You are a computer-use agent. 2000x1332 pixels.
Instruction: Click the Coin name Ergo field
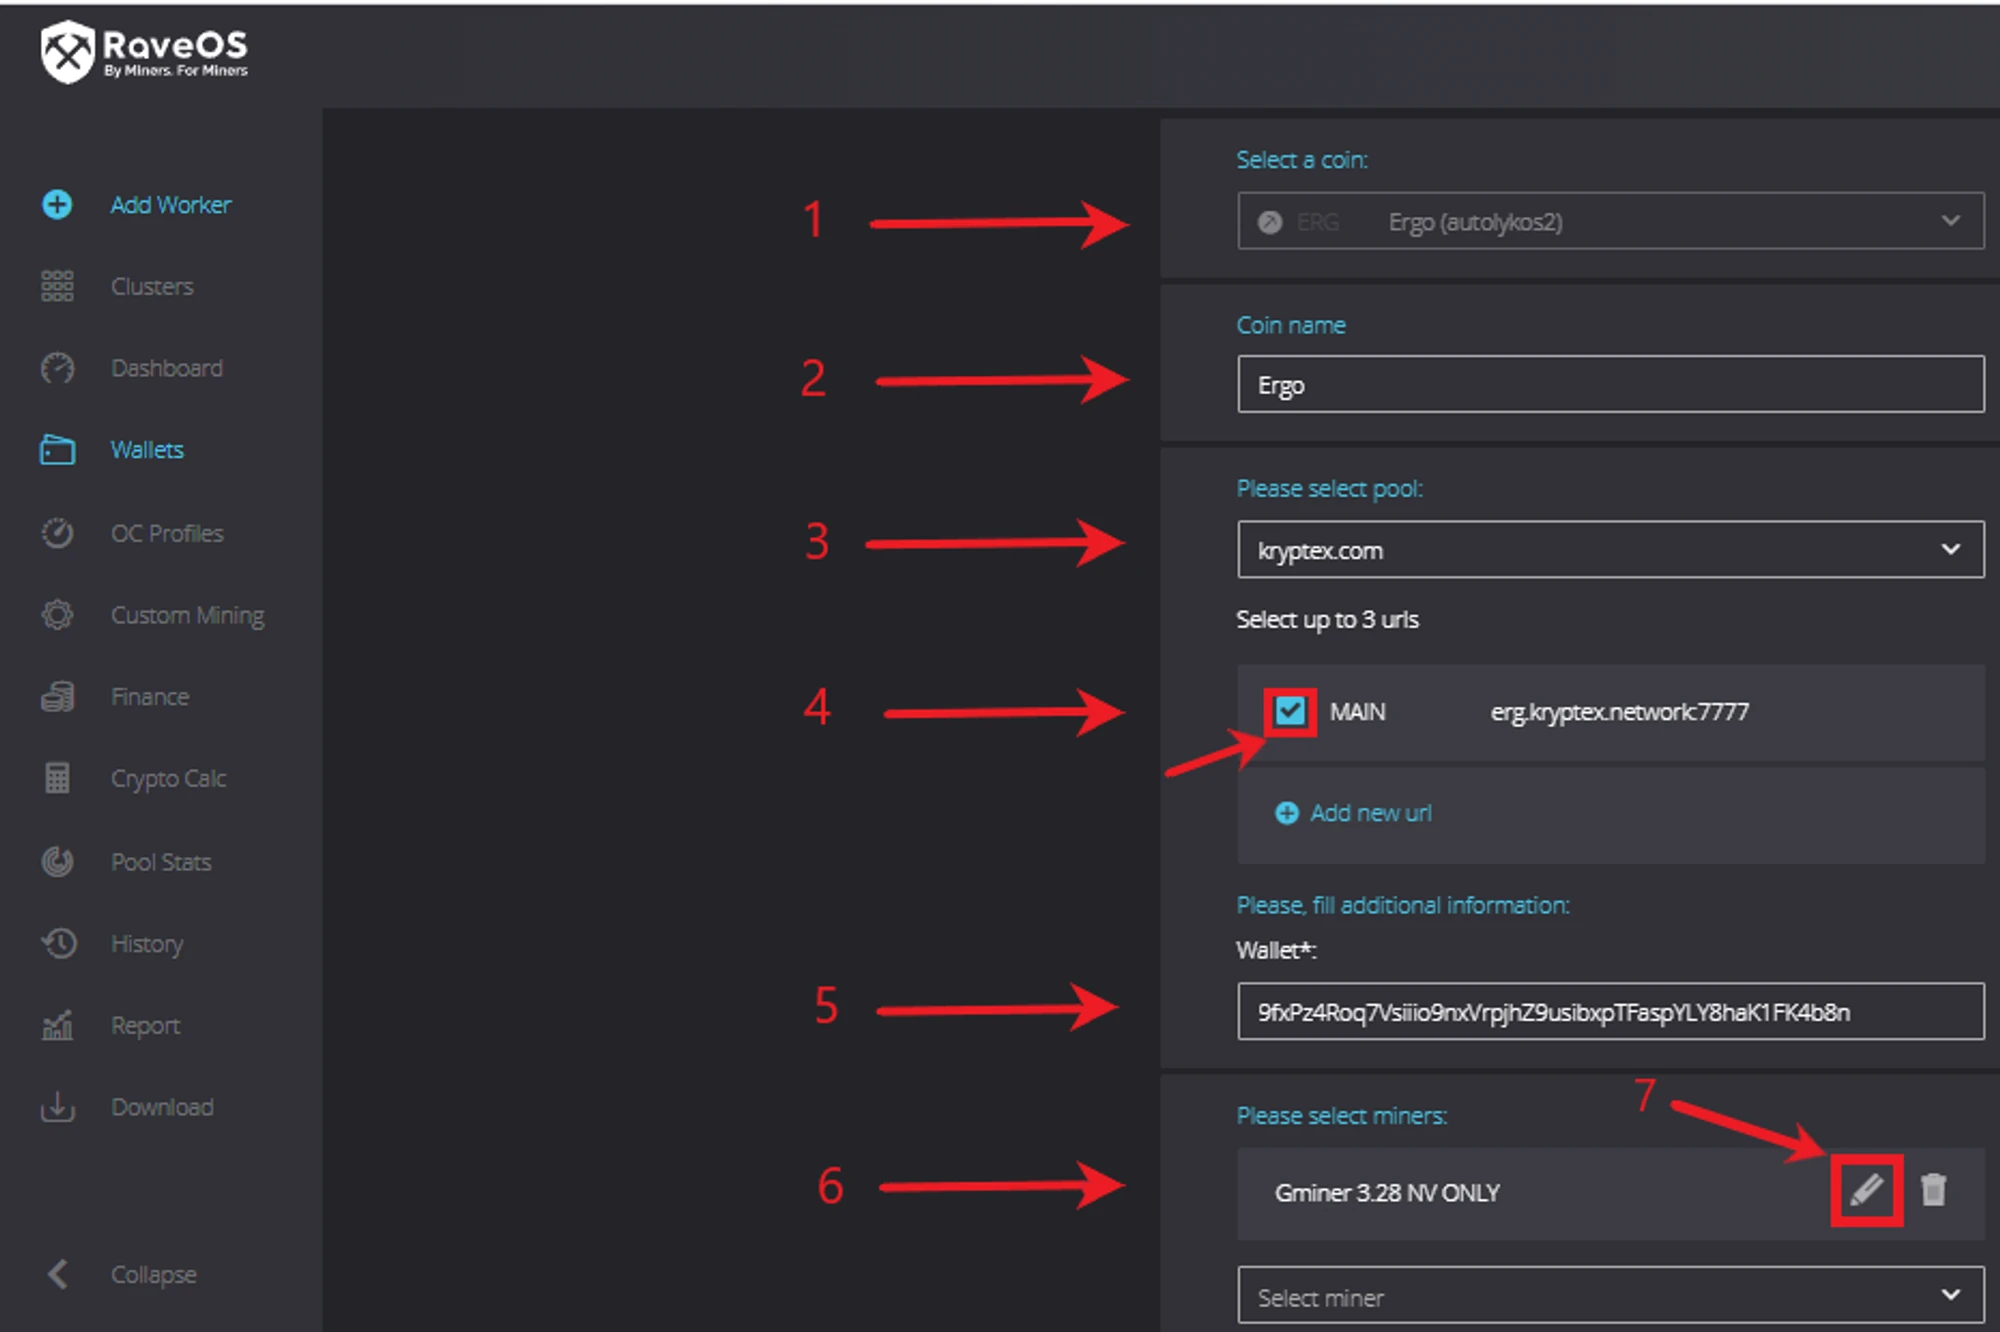click(x=1610, y=385)
